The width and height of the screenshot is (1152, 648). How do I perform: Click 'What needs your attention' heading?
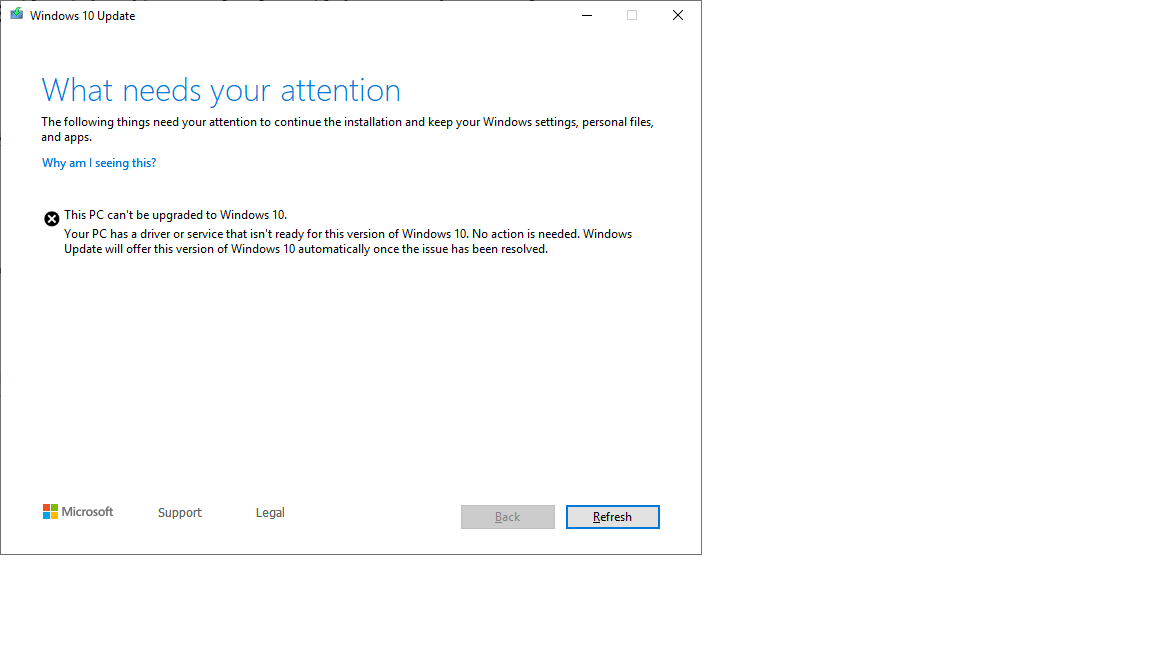[221, 90]
